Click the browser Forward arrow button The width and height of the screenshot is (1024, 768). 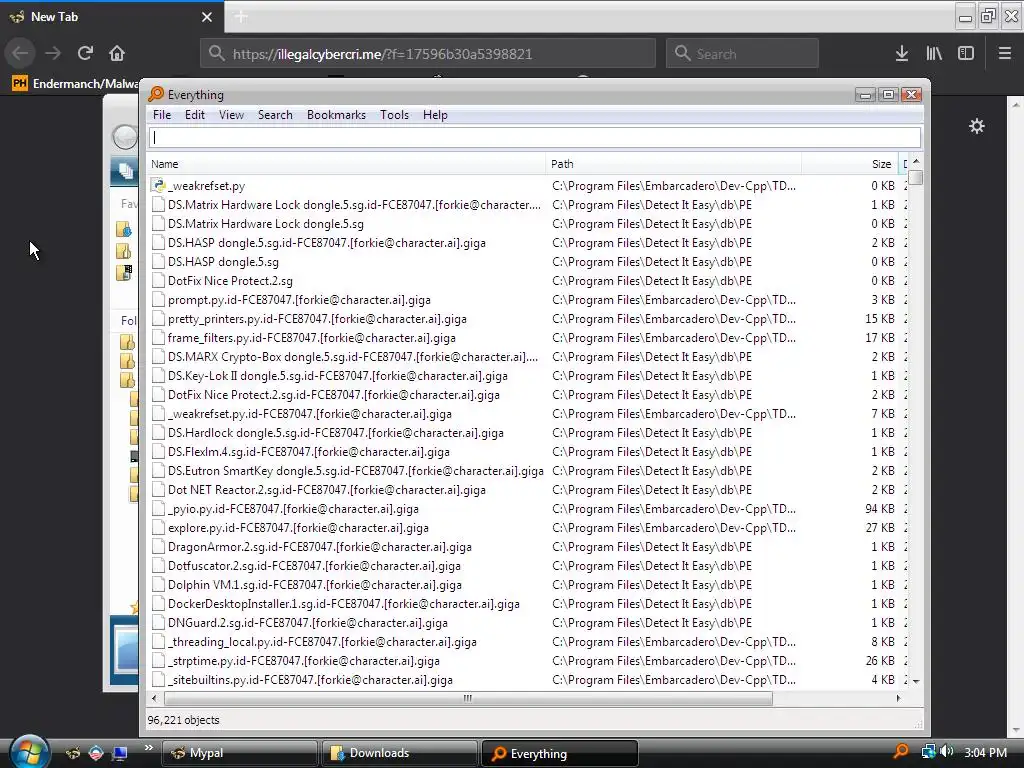[53, 53]
